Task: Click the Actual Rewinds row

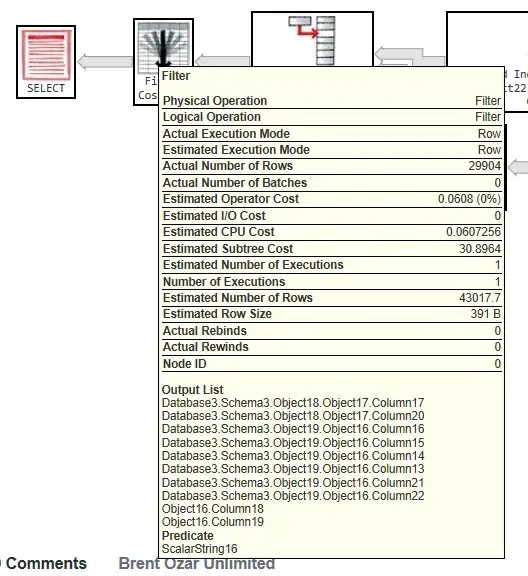Action: (x=332, y=347)
